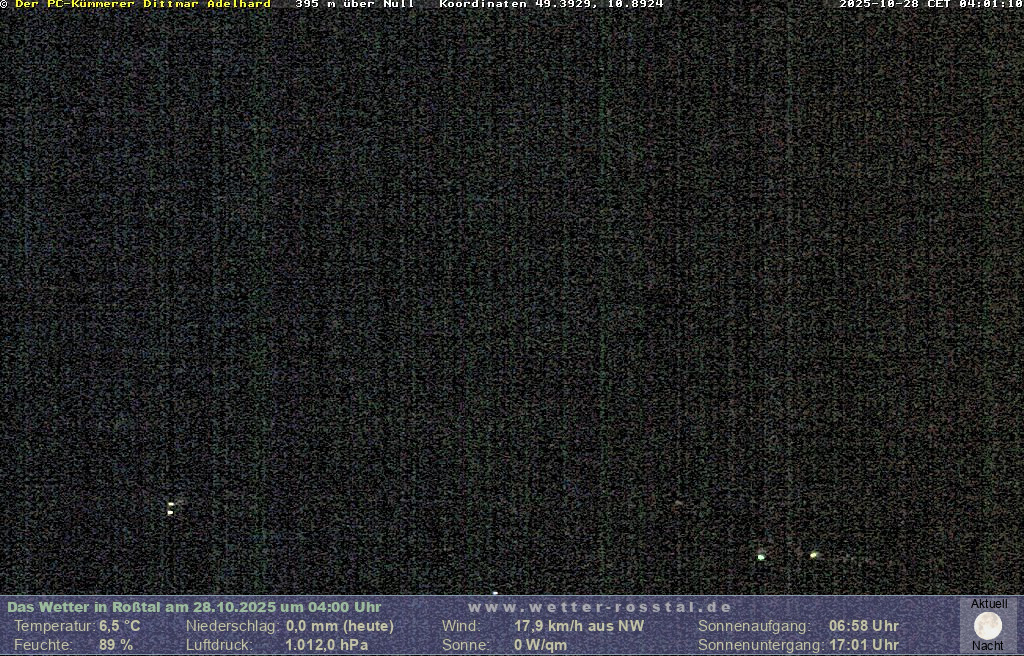Click the Nacht label below the moon

tap(988, 646)
